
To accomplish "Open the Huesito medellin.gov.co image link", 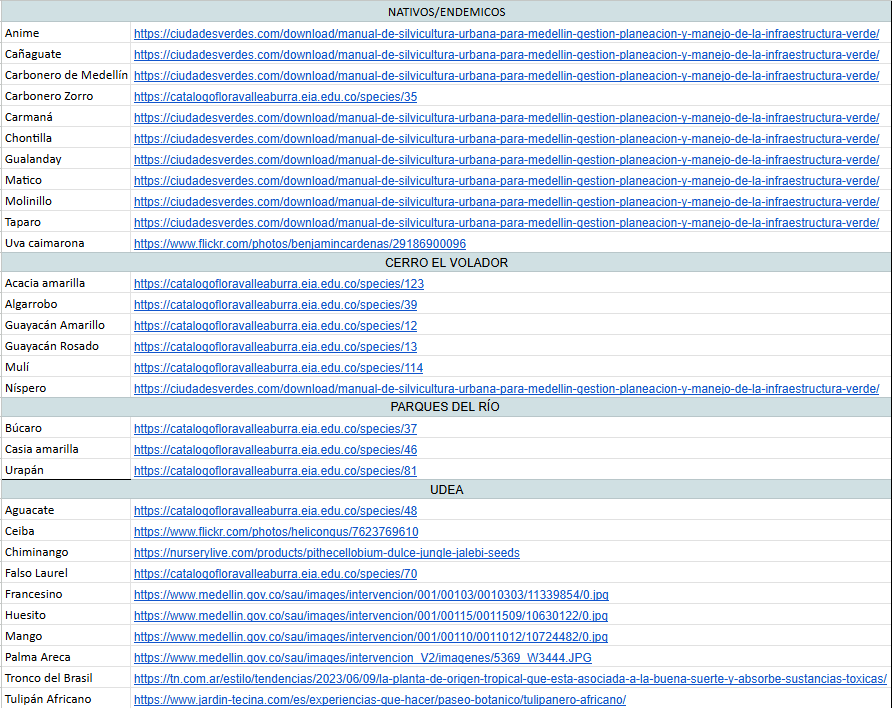I will pos(371,616).
